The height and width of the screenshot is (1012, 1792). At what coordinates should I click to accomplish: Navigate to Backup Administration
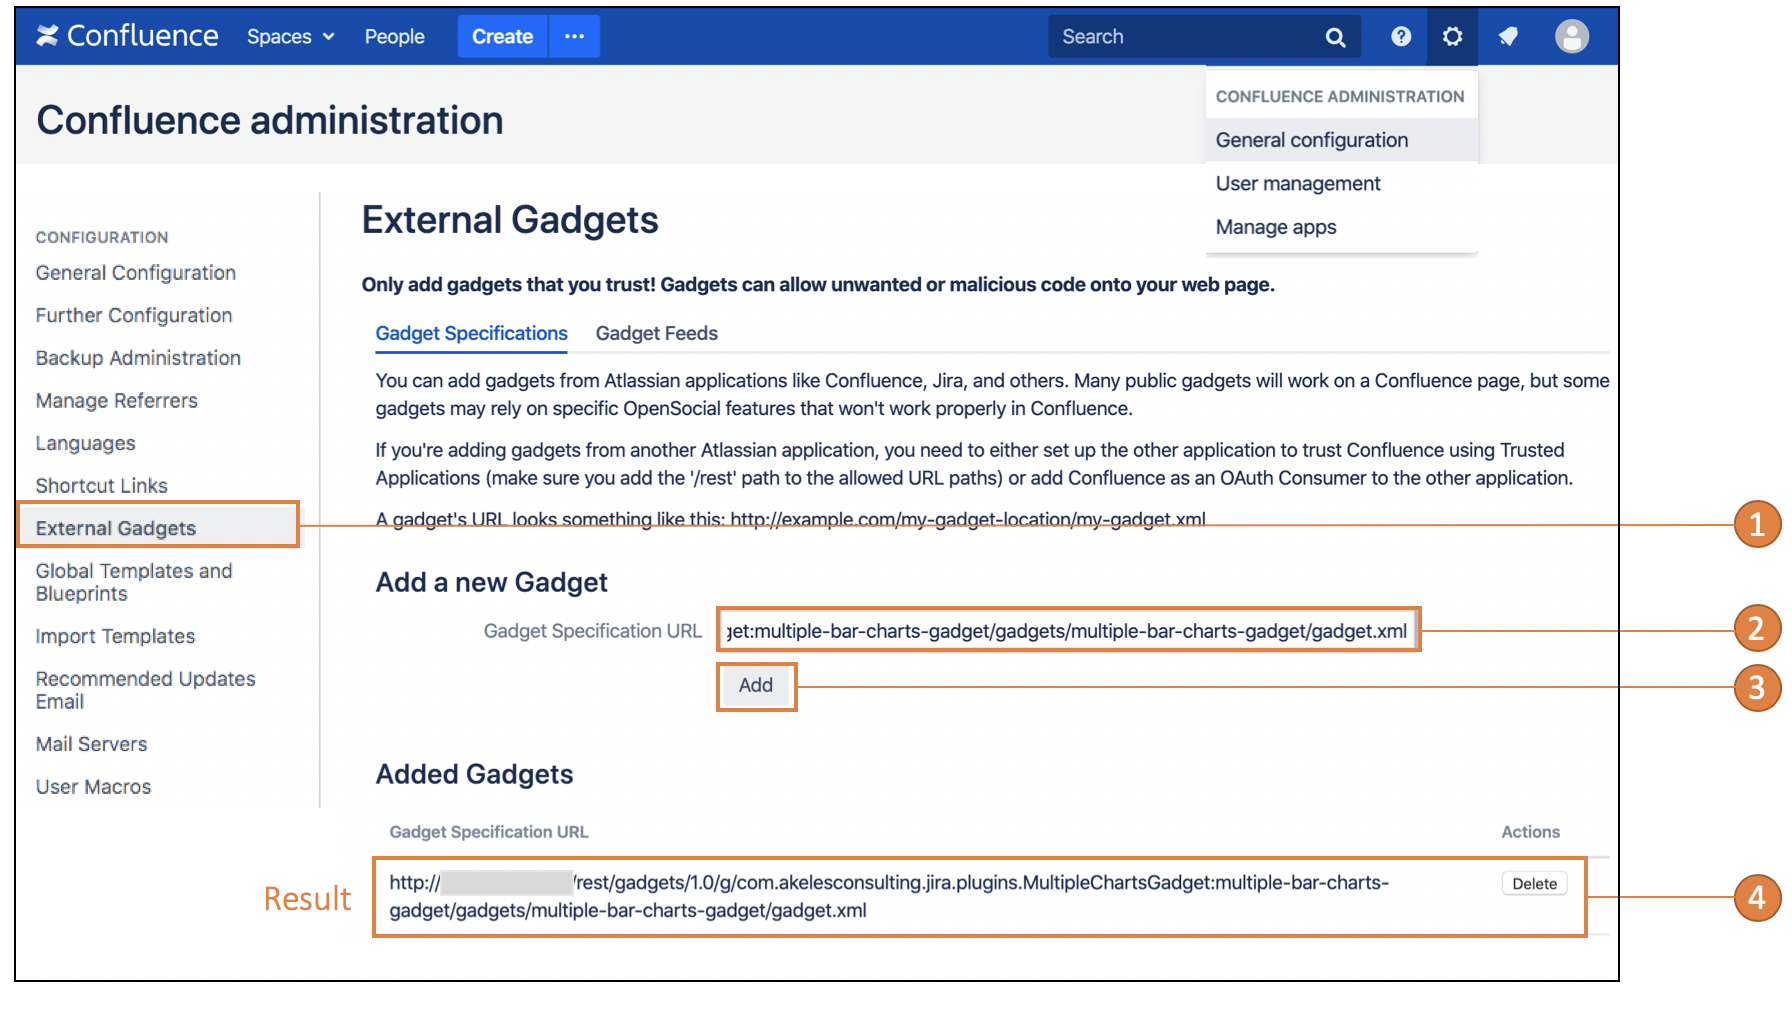137,357
